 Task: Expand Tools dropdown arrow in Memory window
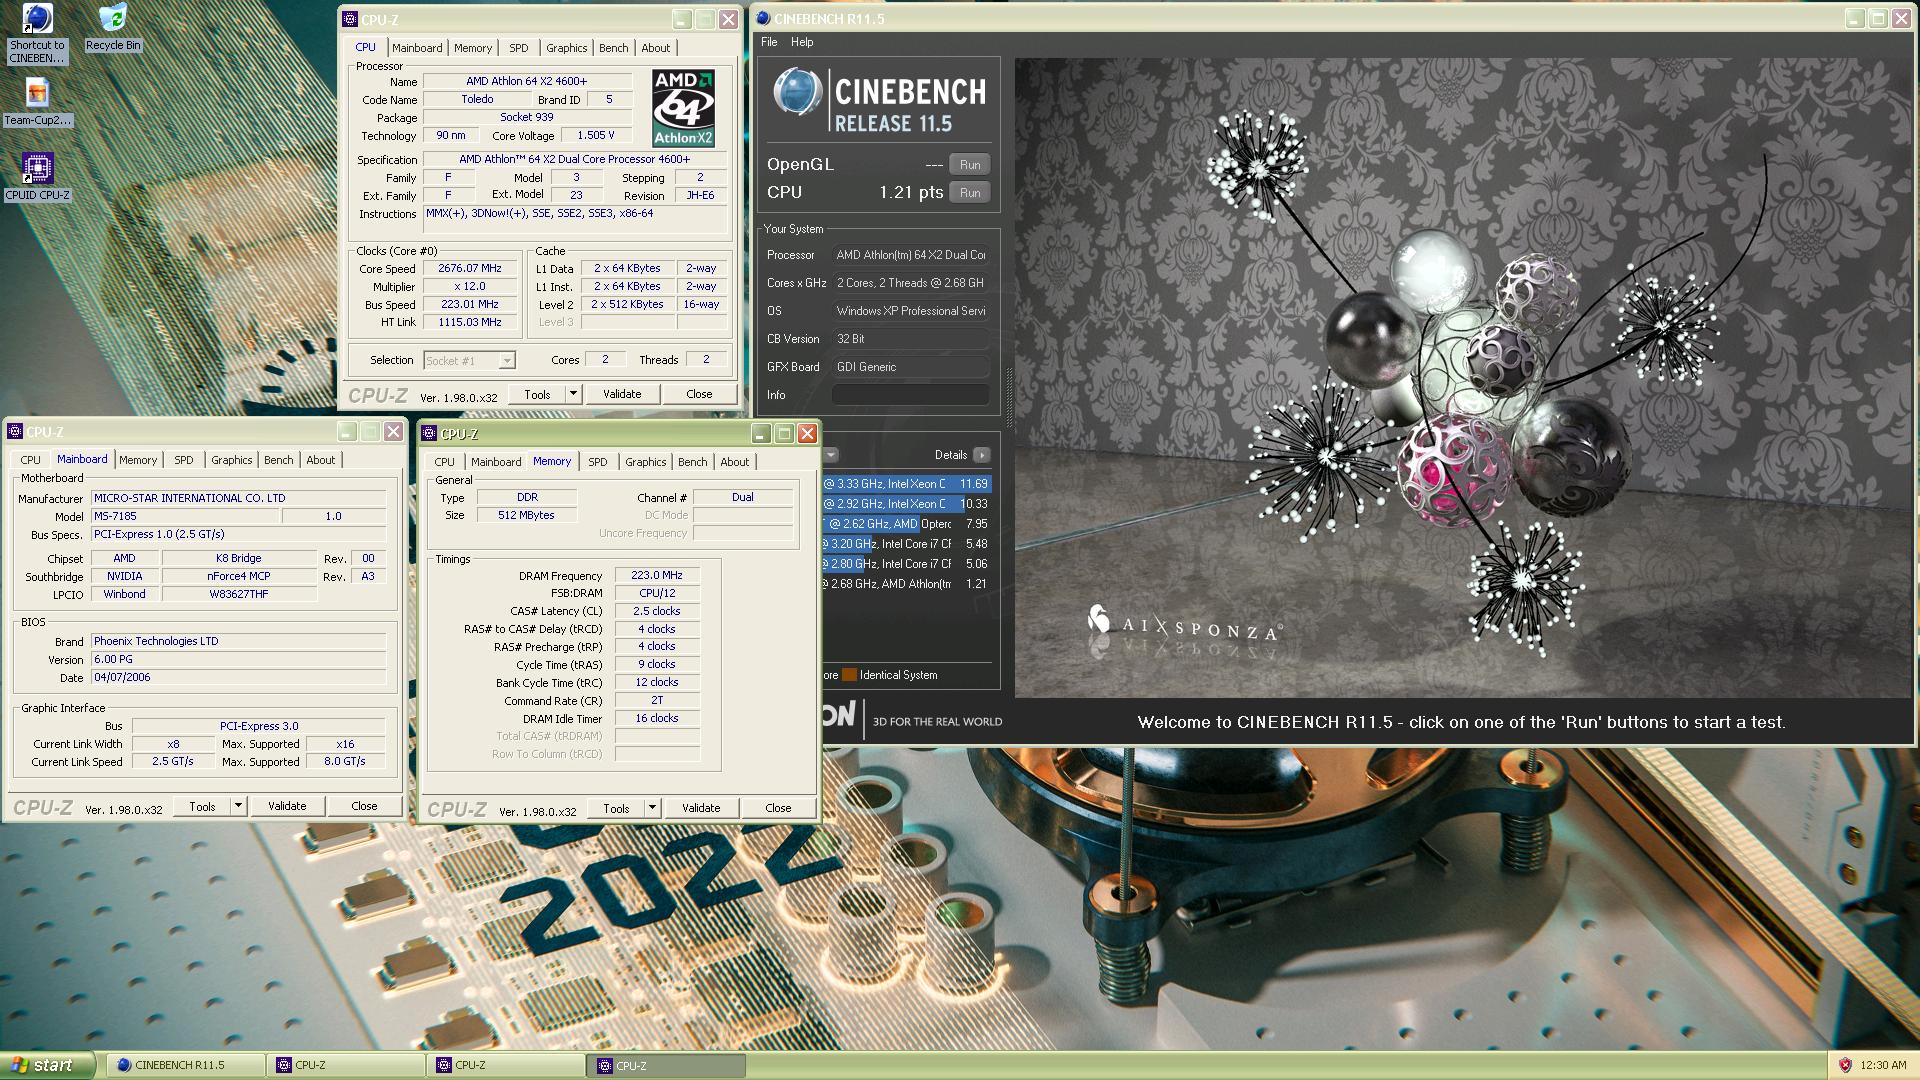(652, 808)
